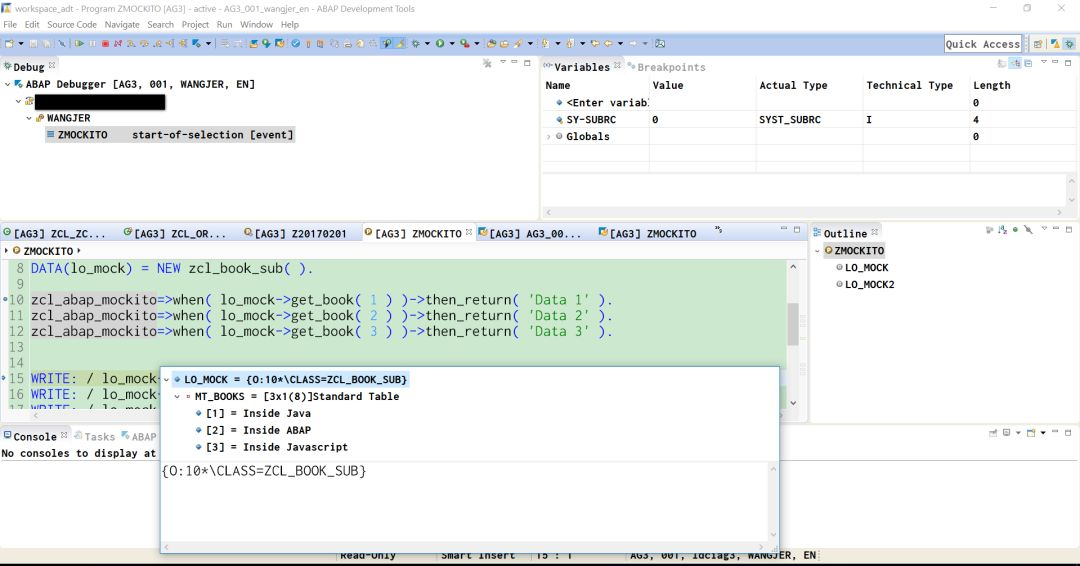Click the green Run button in toolbar
The width and height of the screenshot is (1080, 566).
[439, 44]
